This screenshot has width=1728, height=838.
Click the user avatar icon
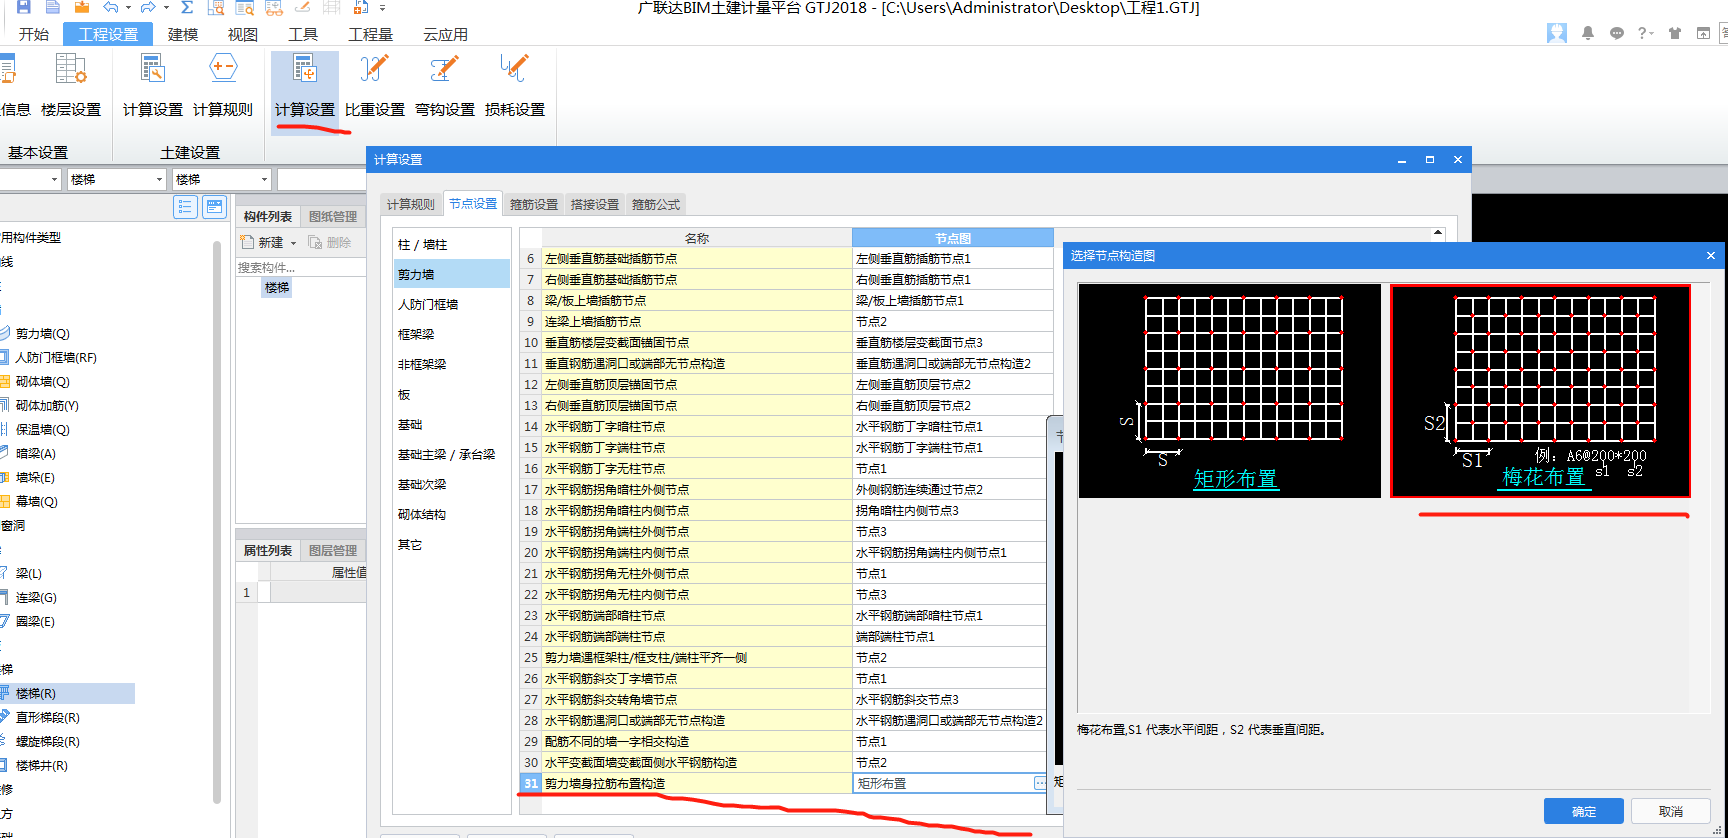(1557, 33)
